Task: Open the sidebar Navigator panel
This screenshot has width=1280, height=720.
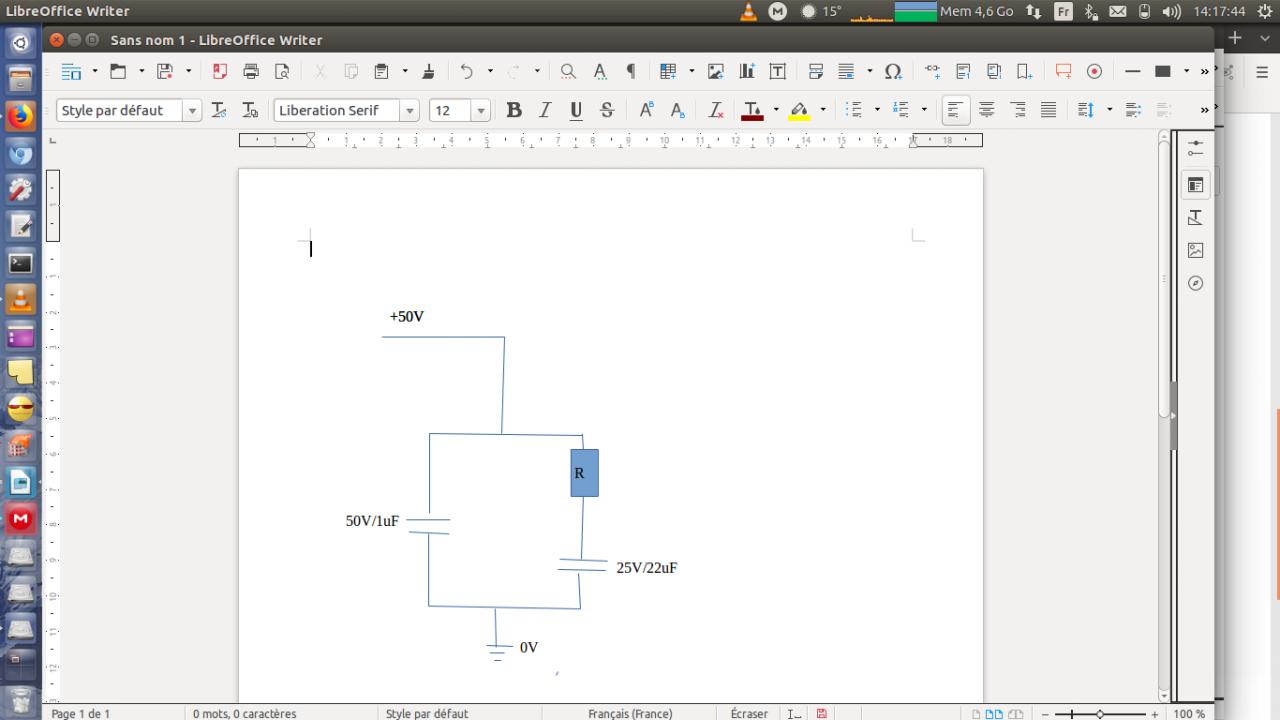Action: coord(1195,283)
